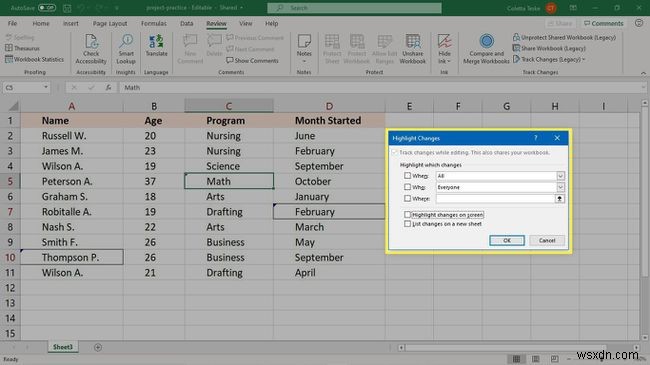Image resolution: width=650 pixels, height=365 pixels.
Task: Switch to the View tab
Action: (245, 24)
